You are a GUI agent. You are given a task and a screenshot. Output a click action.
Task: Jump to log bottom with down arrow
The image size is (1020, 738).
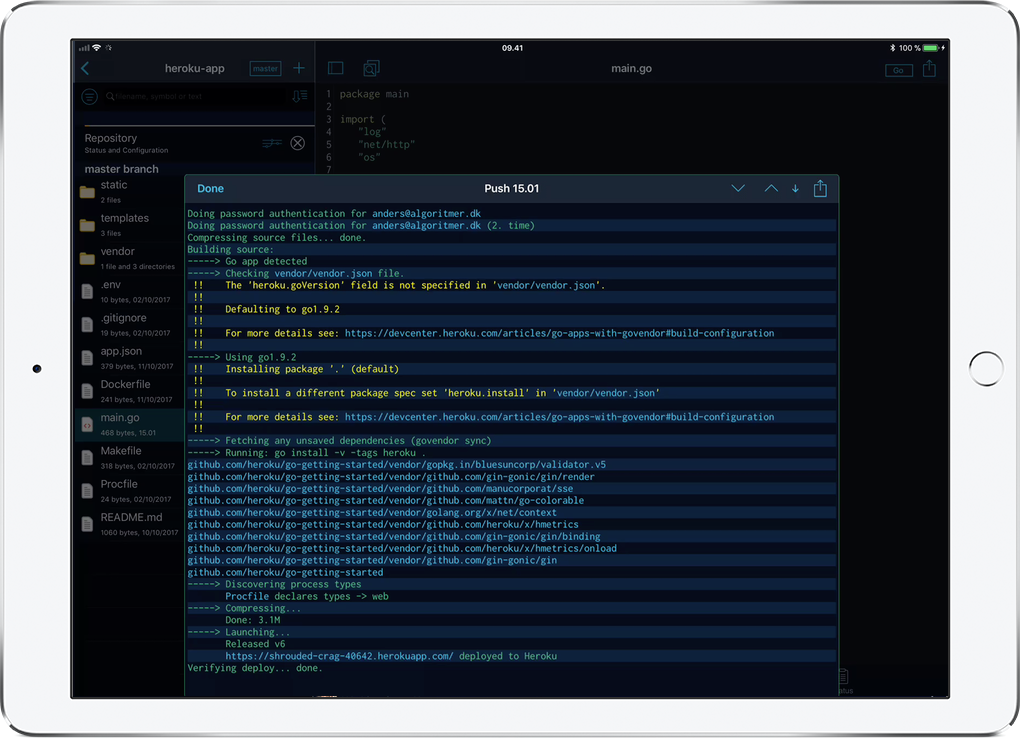coord(795,189)
